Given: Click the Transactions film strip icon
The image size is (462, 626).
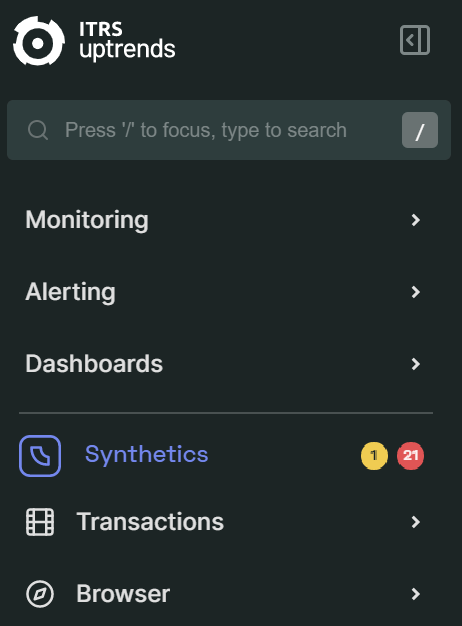Looking at the screenshot, I should click(x=40, y=522).
